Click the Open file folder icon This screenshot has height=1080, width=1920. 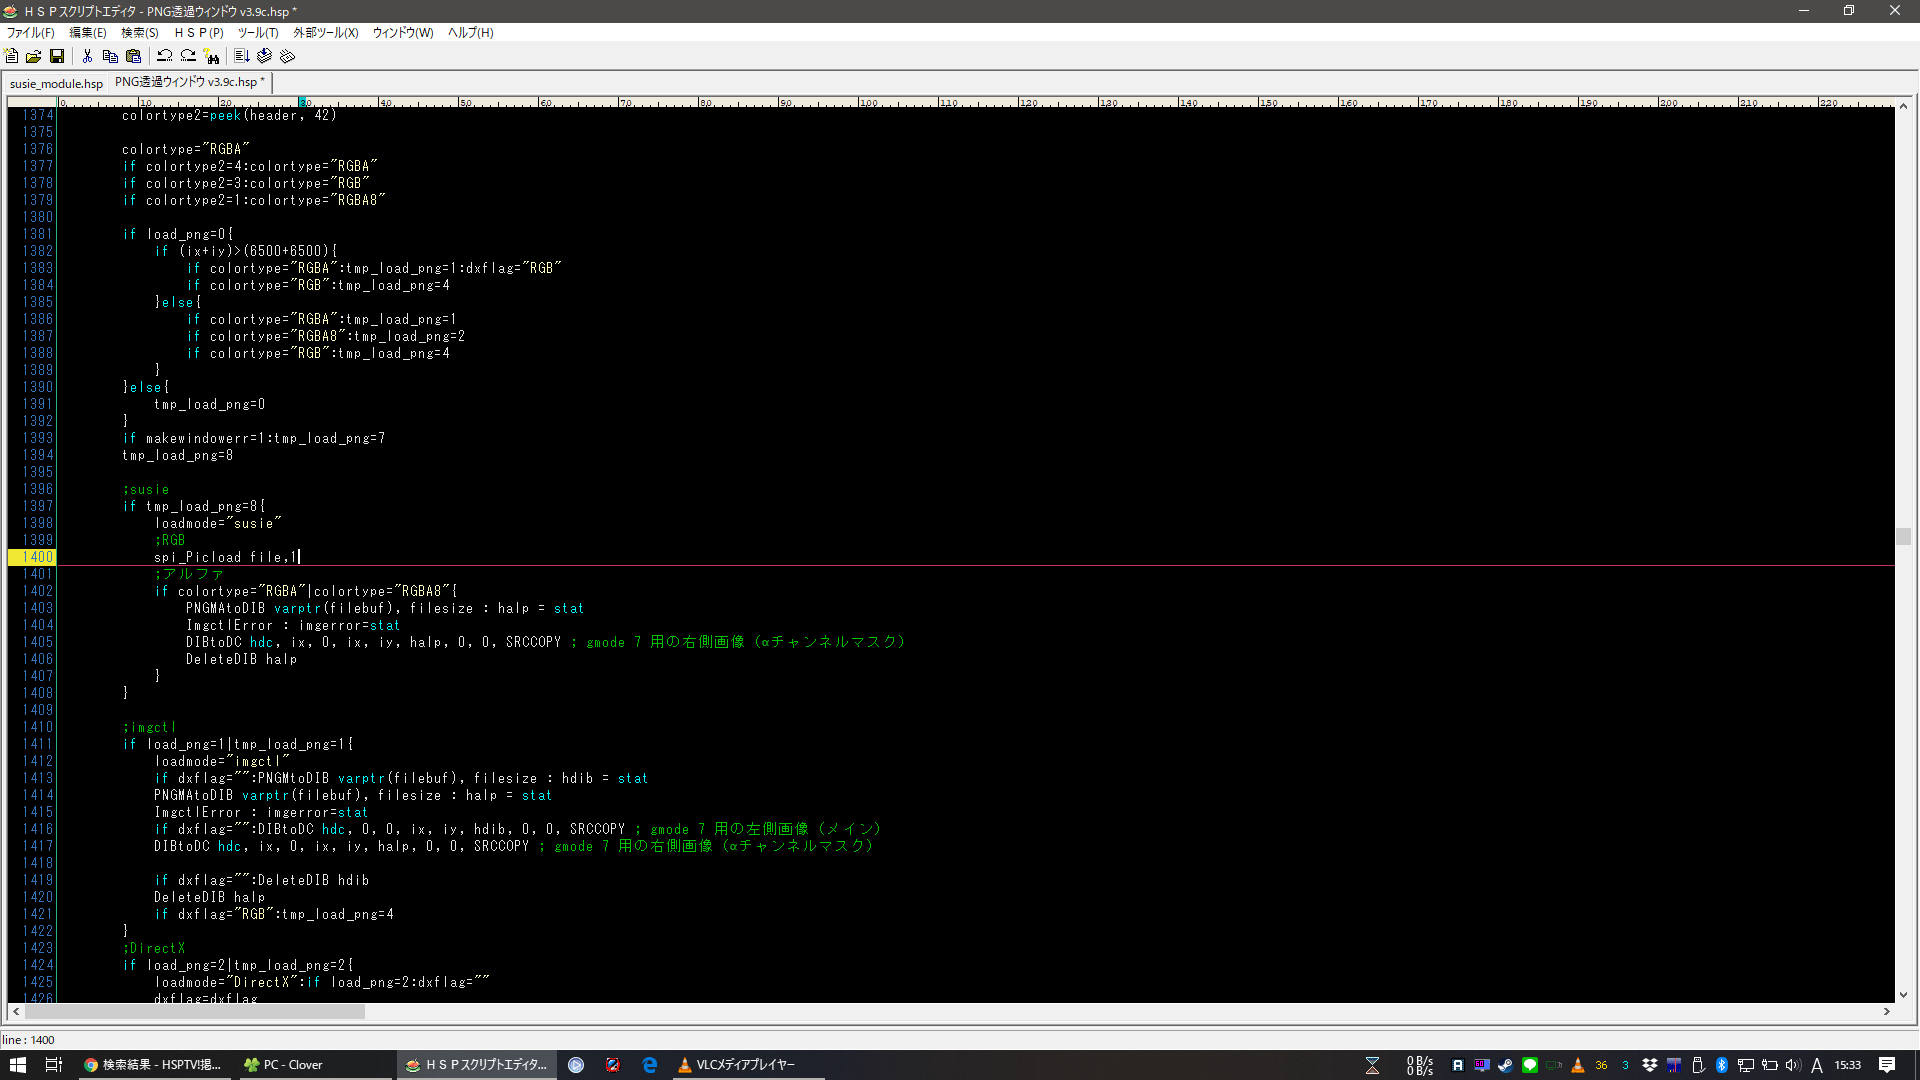pyautogui.click(x=34, y=56)
